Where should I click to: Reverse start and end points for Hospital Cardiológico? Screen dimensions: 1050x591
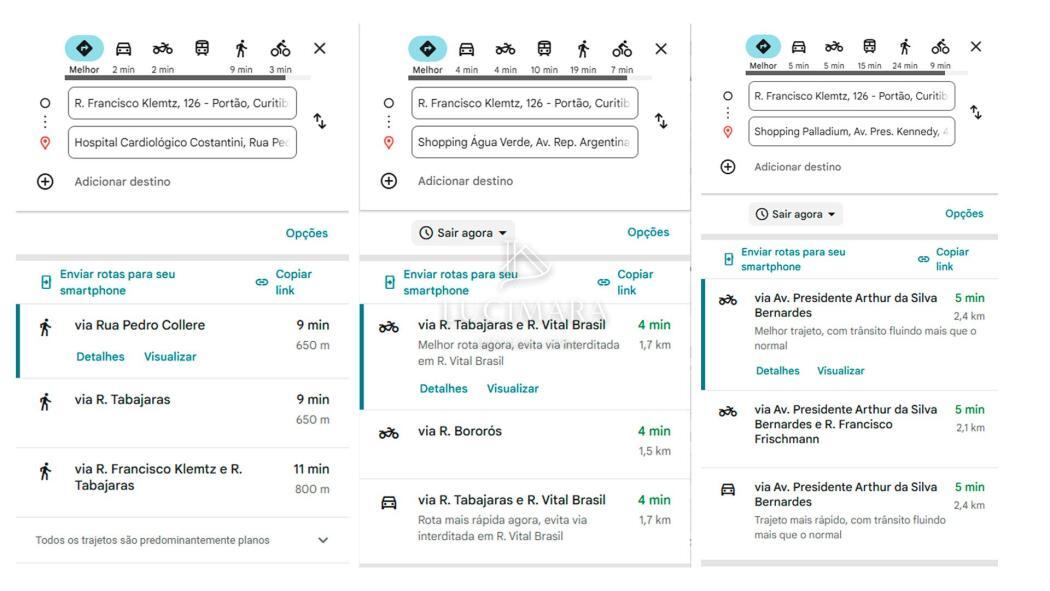click(319, 121)
